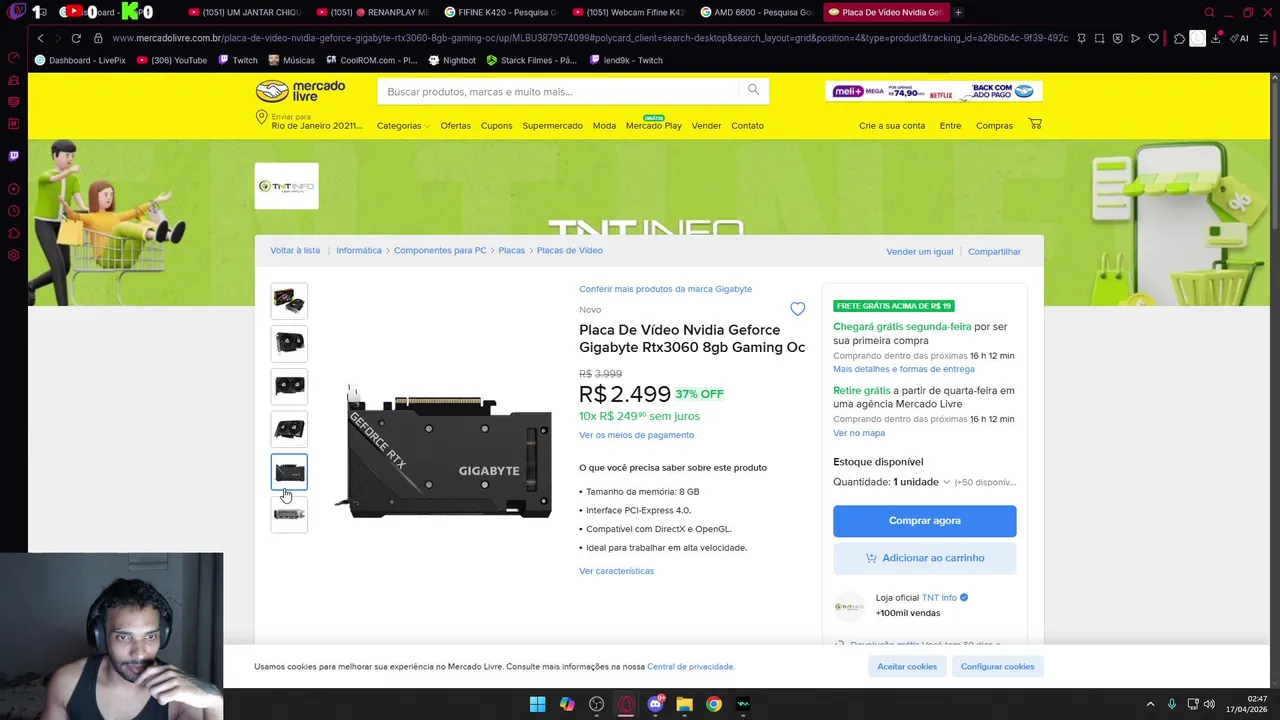Open File Explorer from the taskbar
This screenshot has height=720, width=1280.
coord(684,704)
